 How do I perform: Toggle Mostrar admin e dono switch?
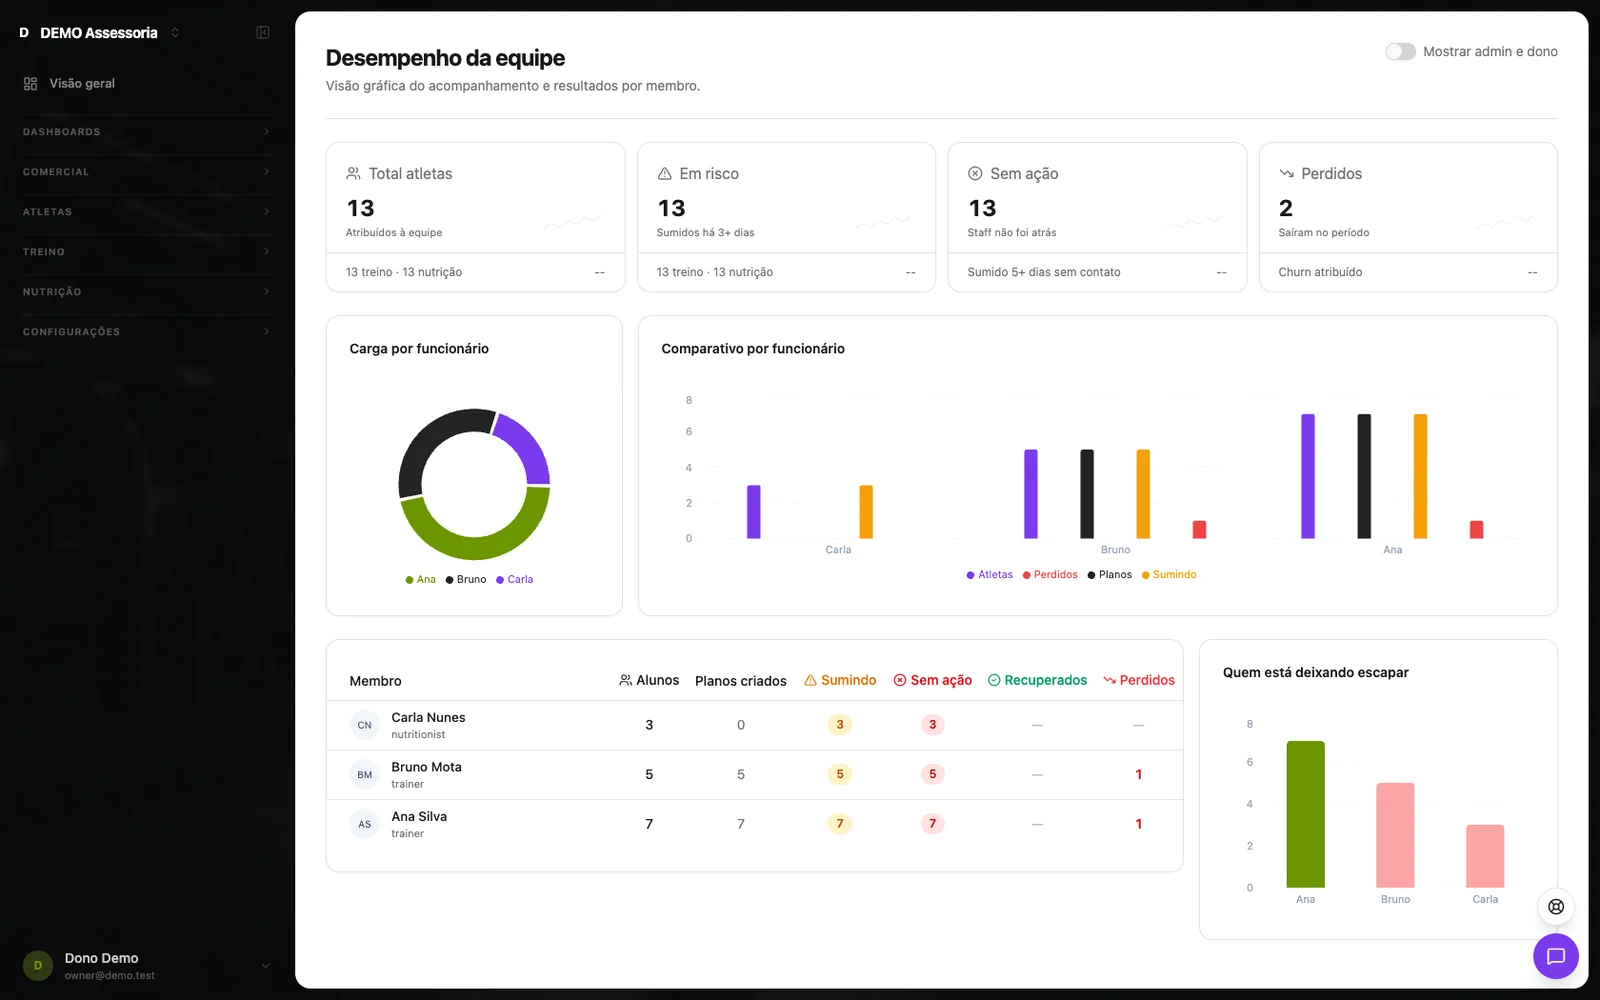click(x=1400, y=52)
